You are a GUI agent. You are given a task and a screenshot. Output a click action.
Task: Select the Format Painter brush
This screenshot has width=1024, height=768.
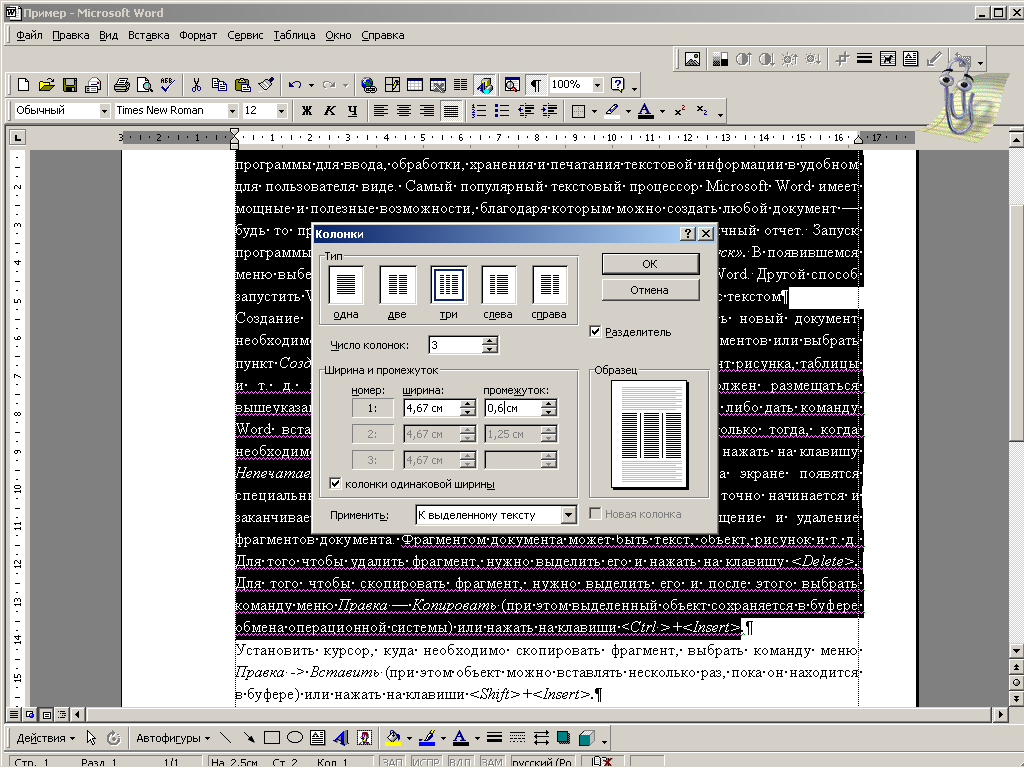[266, 85]
